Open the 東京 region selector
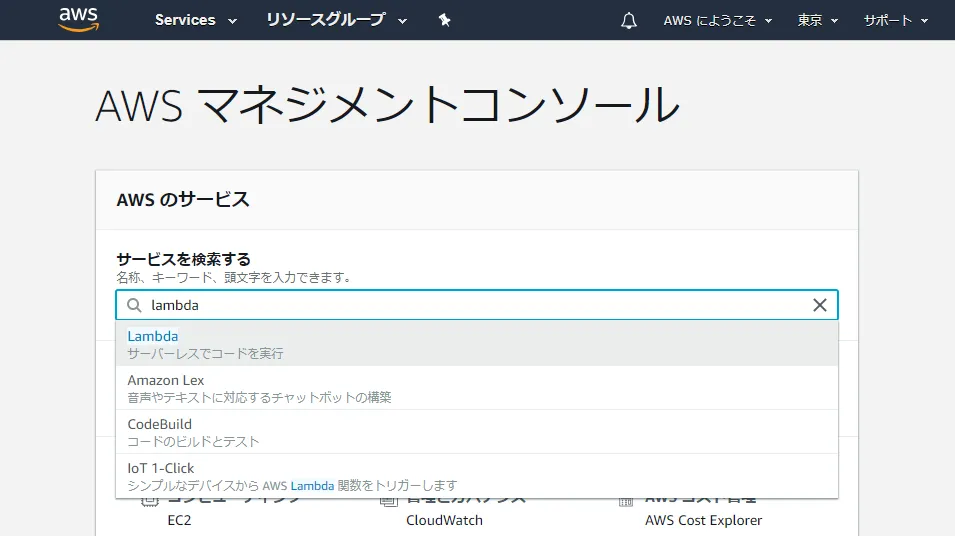Screen dimensions: 955x536 pos(817,20)
